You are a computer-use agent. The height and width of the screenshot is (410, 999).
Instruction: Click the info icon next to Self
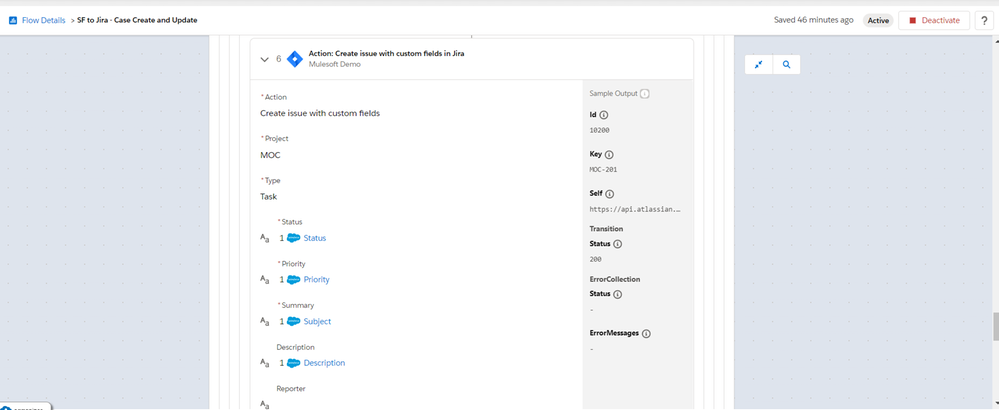[x=609, y=194]
